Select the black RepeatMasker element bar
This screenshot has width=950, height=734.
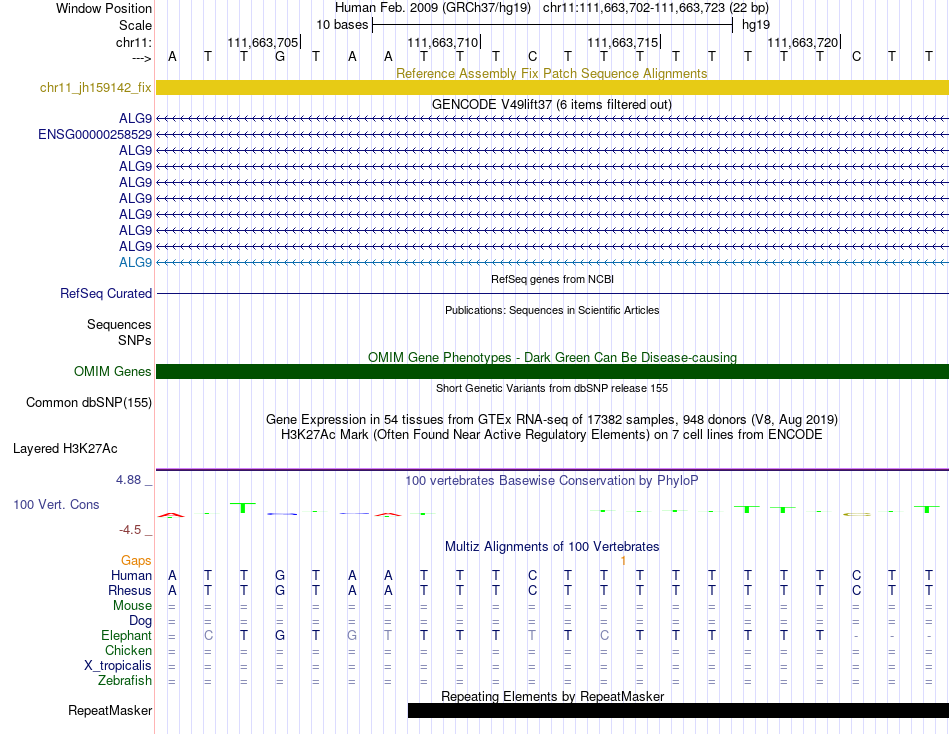[x=678, y=710]
